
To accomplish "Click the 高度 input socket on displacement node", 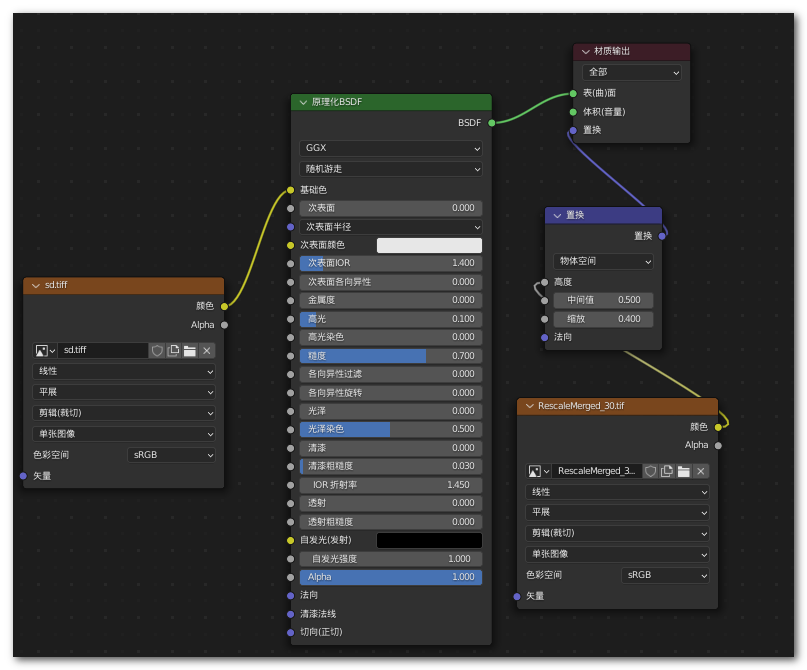I will pyautogui.click(x=545, y=282).
